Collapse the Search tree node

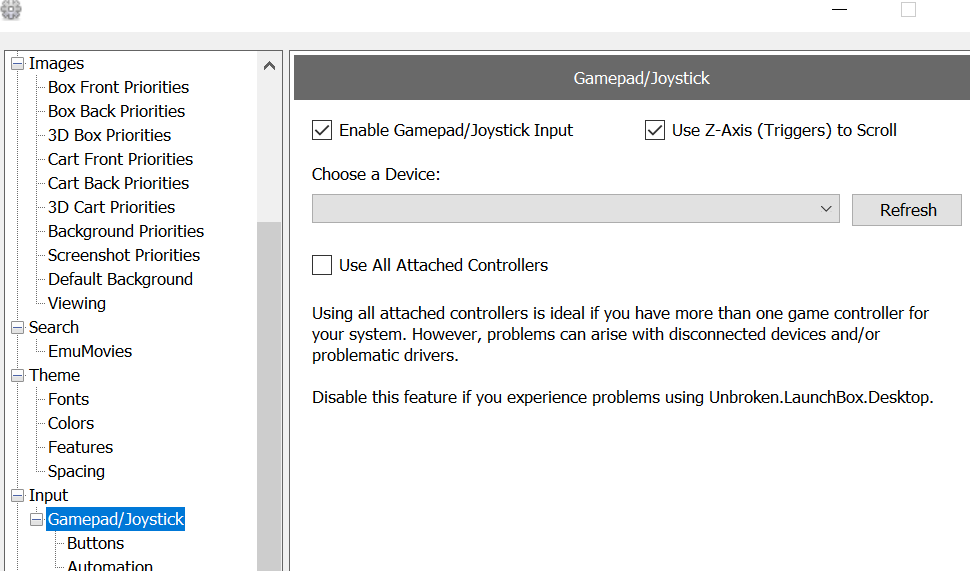[x=17, y=327]
